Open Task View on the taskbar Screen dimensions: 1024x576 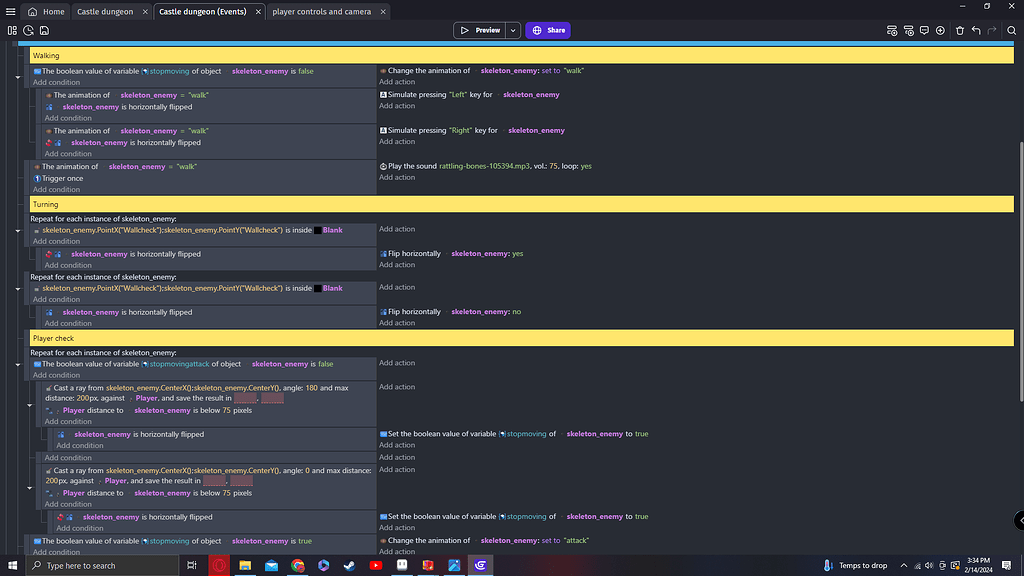pos(191,566)
